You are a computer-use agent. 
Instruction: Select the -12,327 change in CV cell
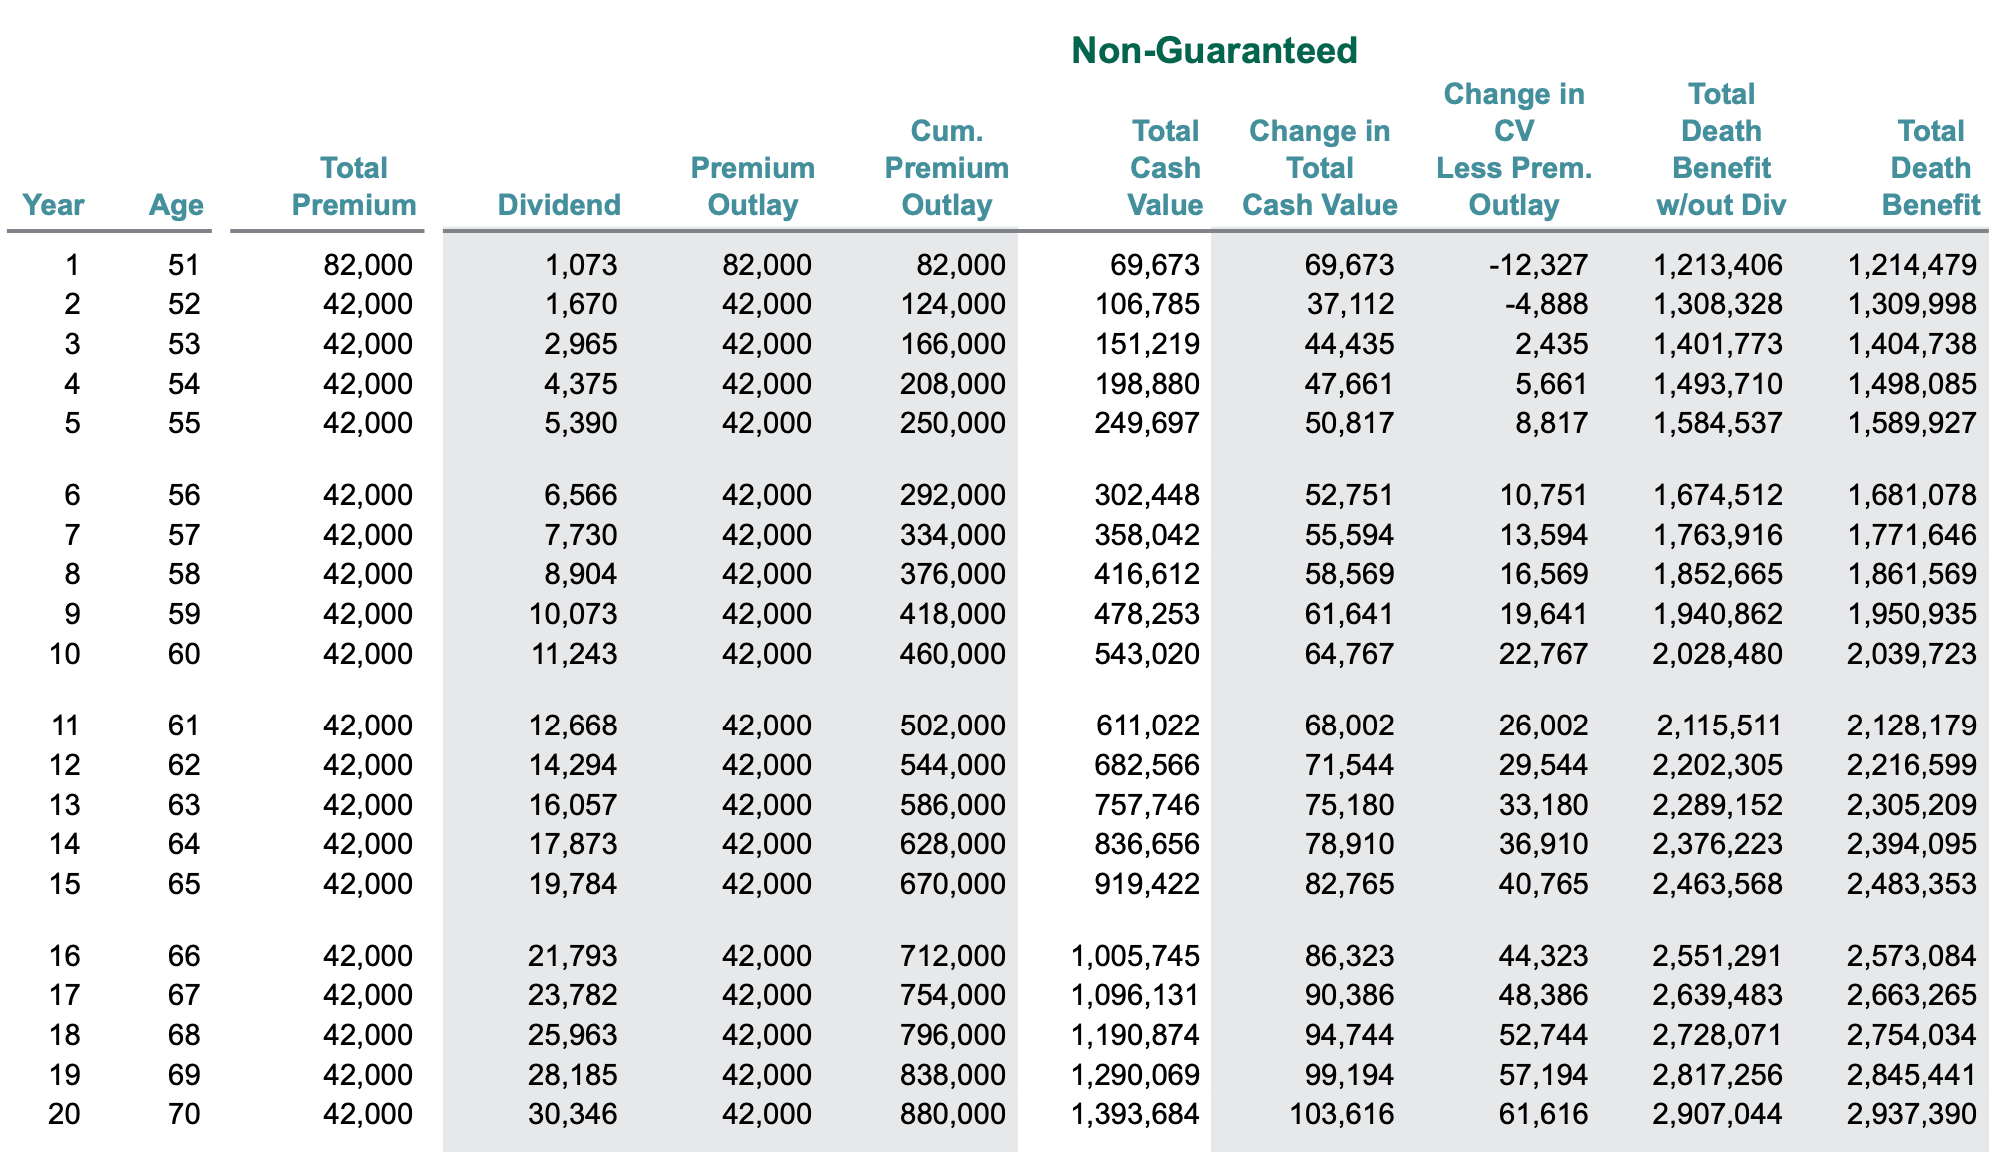(1538, 264)
